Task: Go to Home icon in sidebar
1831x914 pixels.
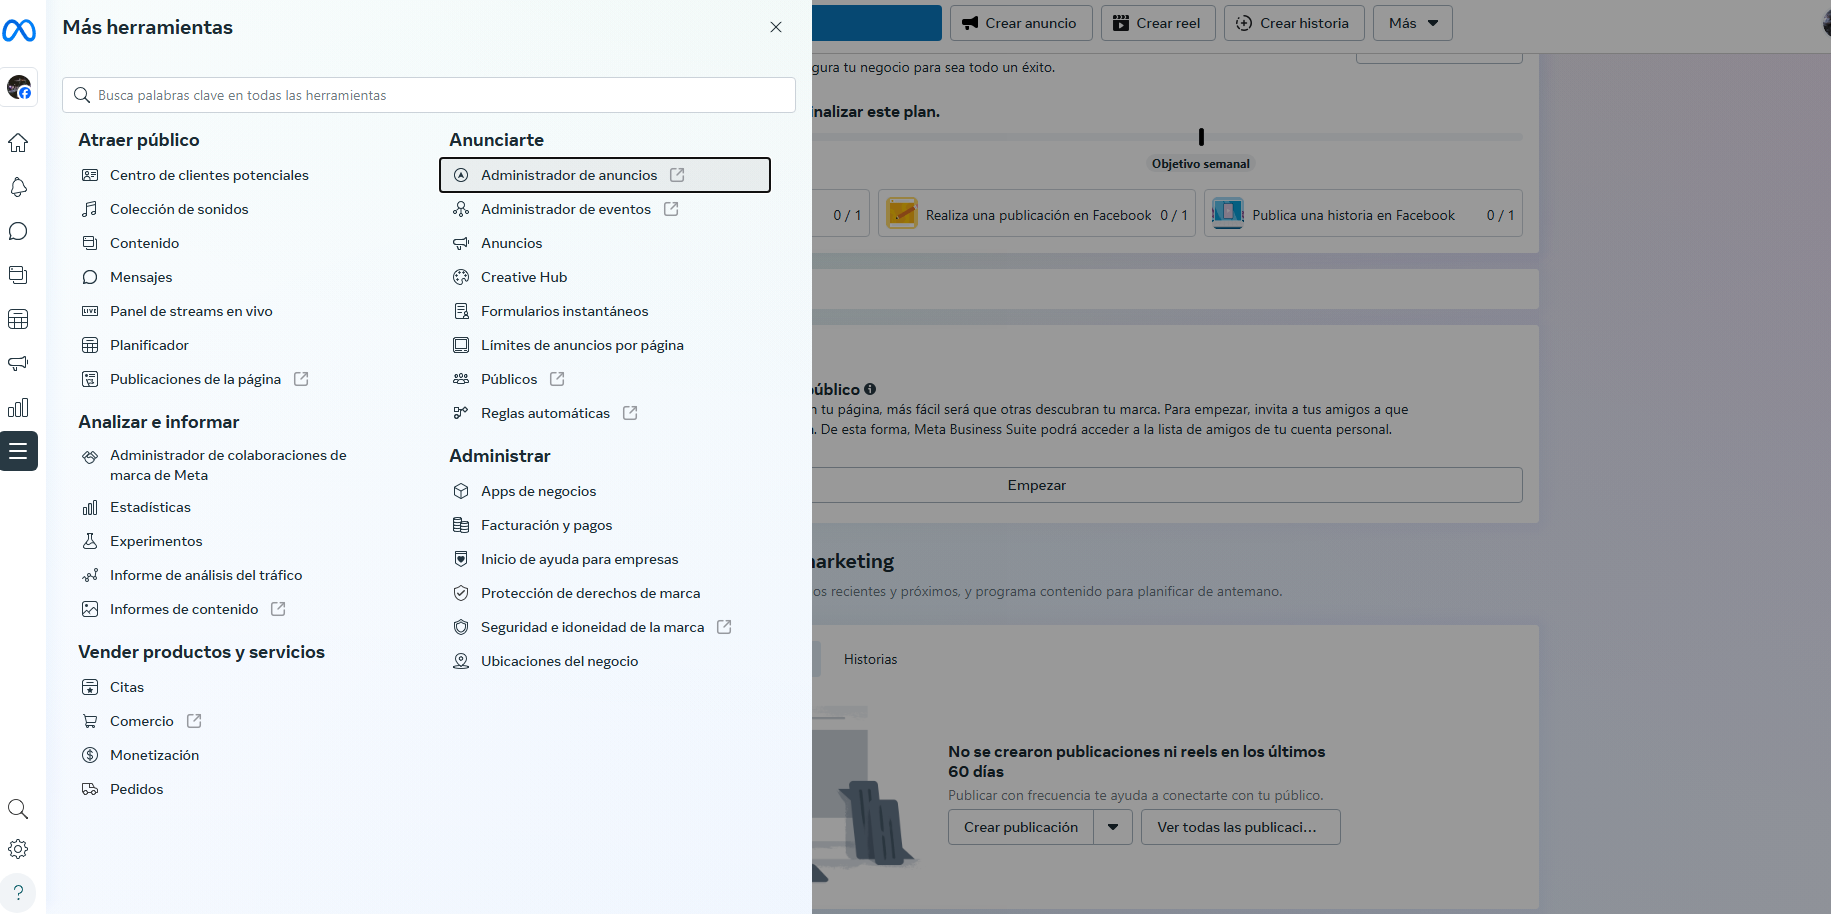Action: point(18,143)
